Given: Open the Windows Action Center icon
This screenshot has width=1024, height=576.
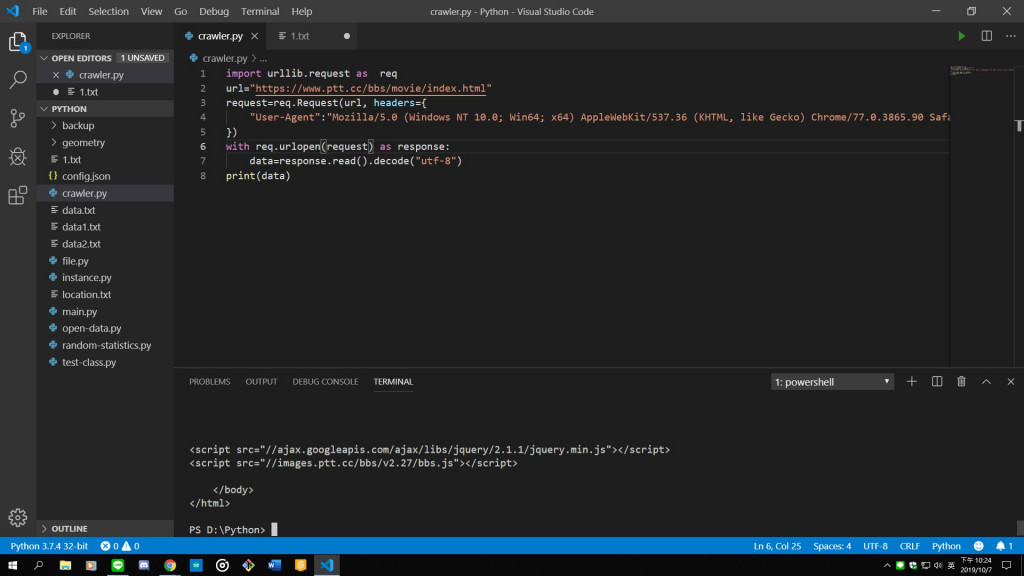Looking at the screenshot, I should tap(1006, 566).
